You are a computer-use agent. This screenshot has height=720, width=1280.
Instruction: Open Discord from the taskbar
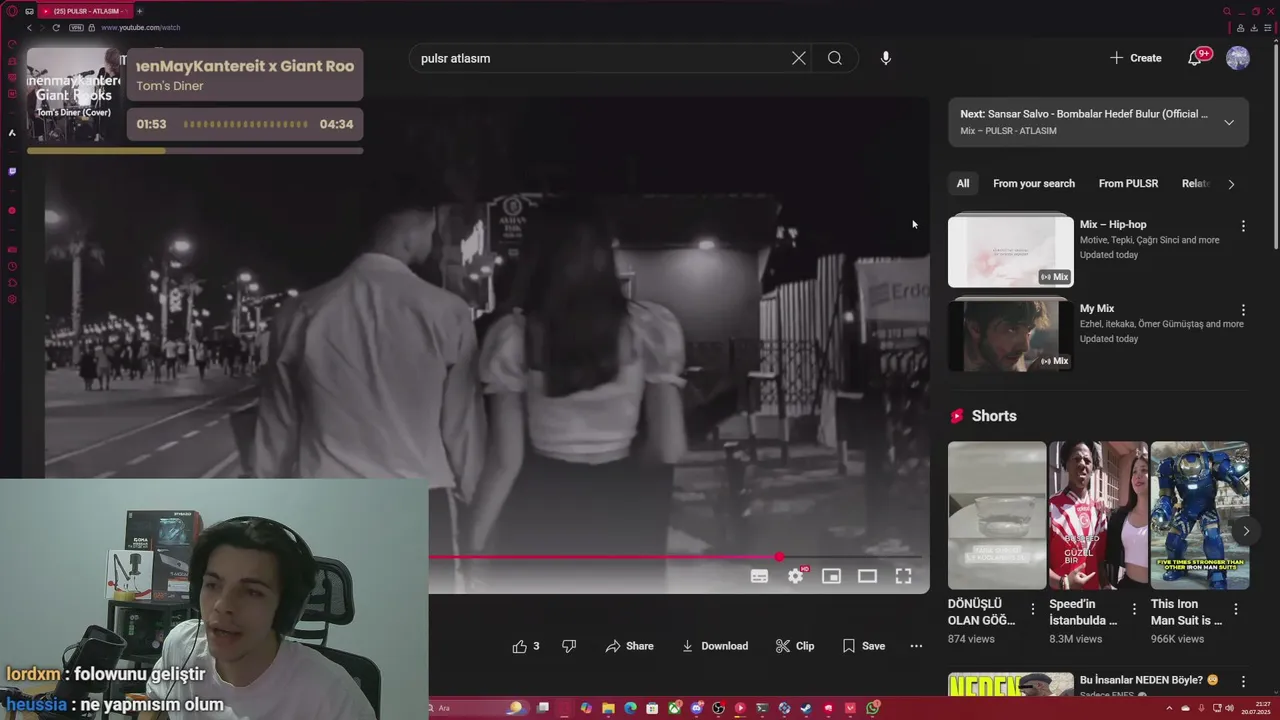(697, 708)
